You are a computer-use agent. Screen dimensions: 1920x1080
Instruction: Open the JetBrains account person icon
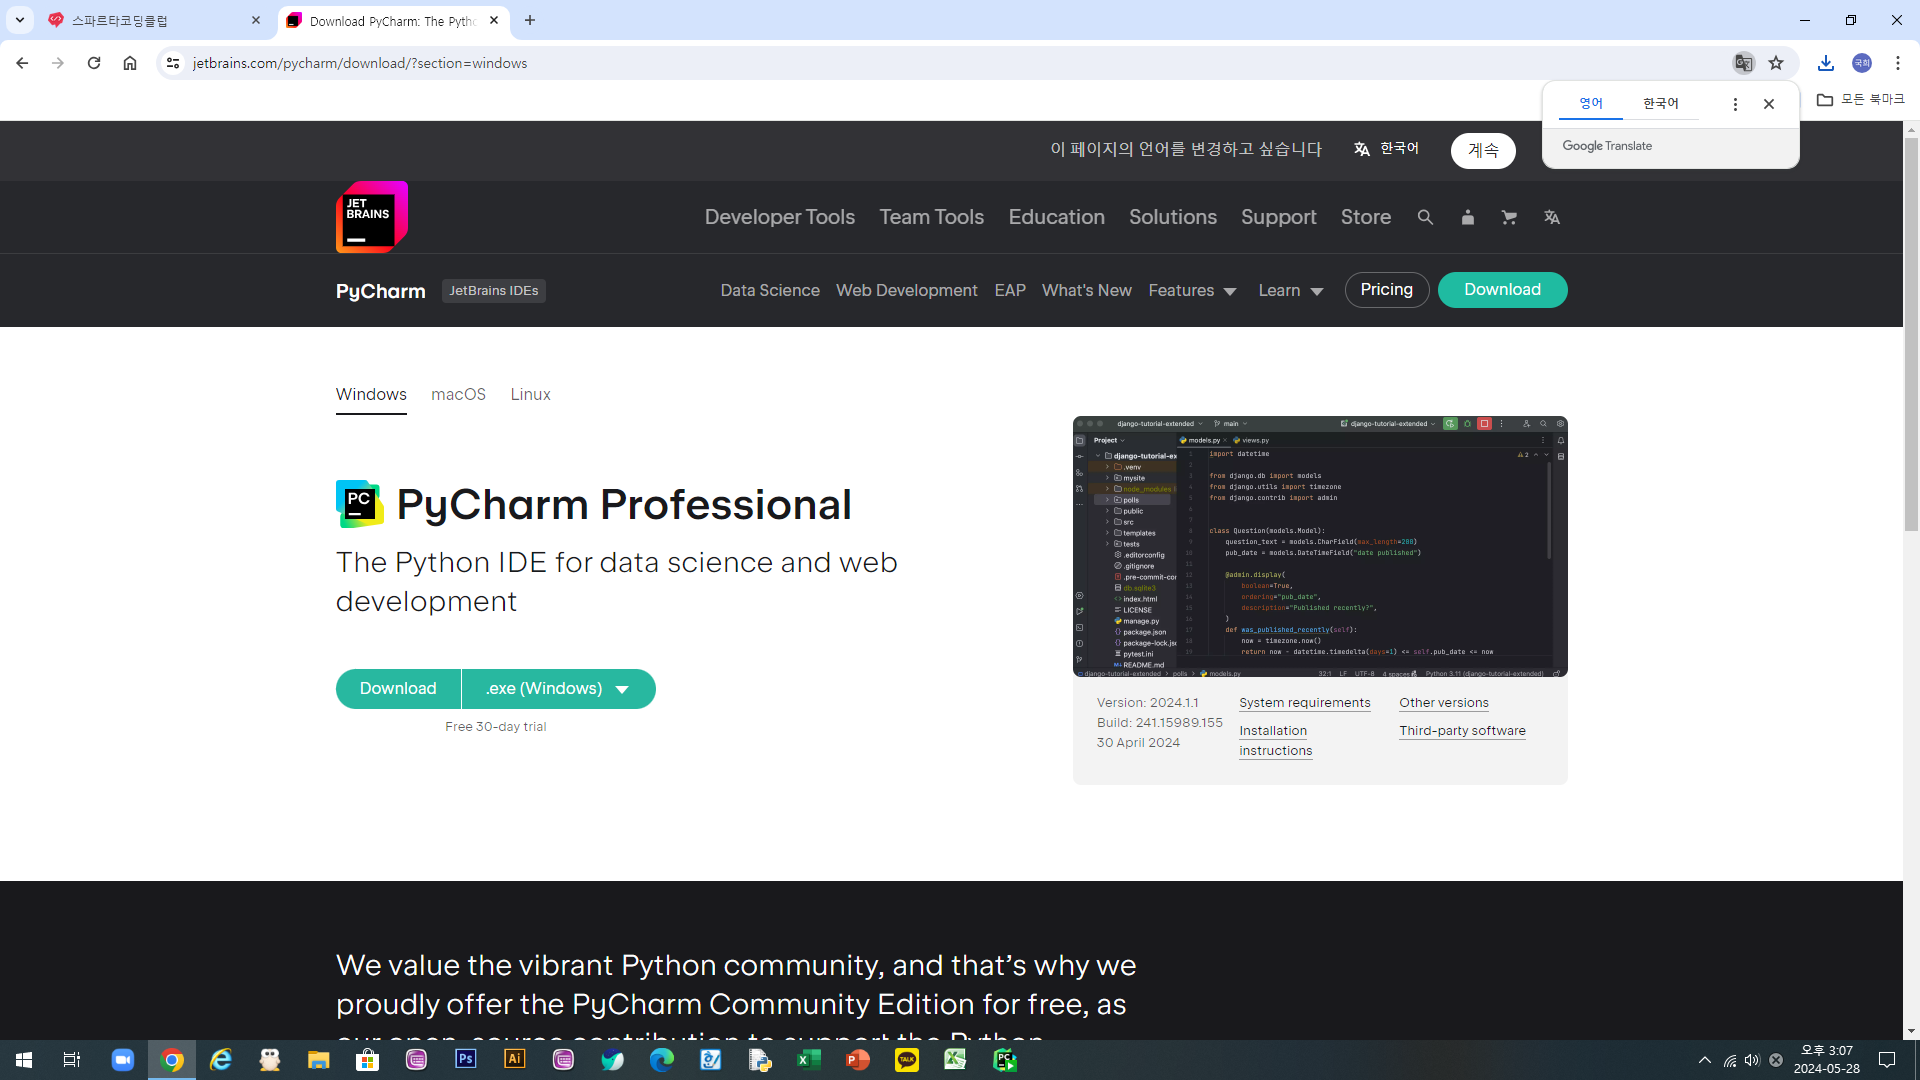coord(1467,217)
